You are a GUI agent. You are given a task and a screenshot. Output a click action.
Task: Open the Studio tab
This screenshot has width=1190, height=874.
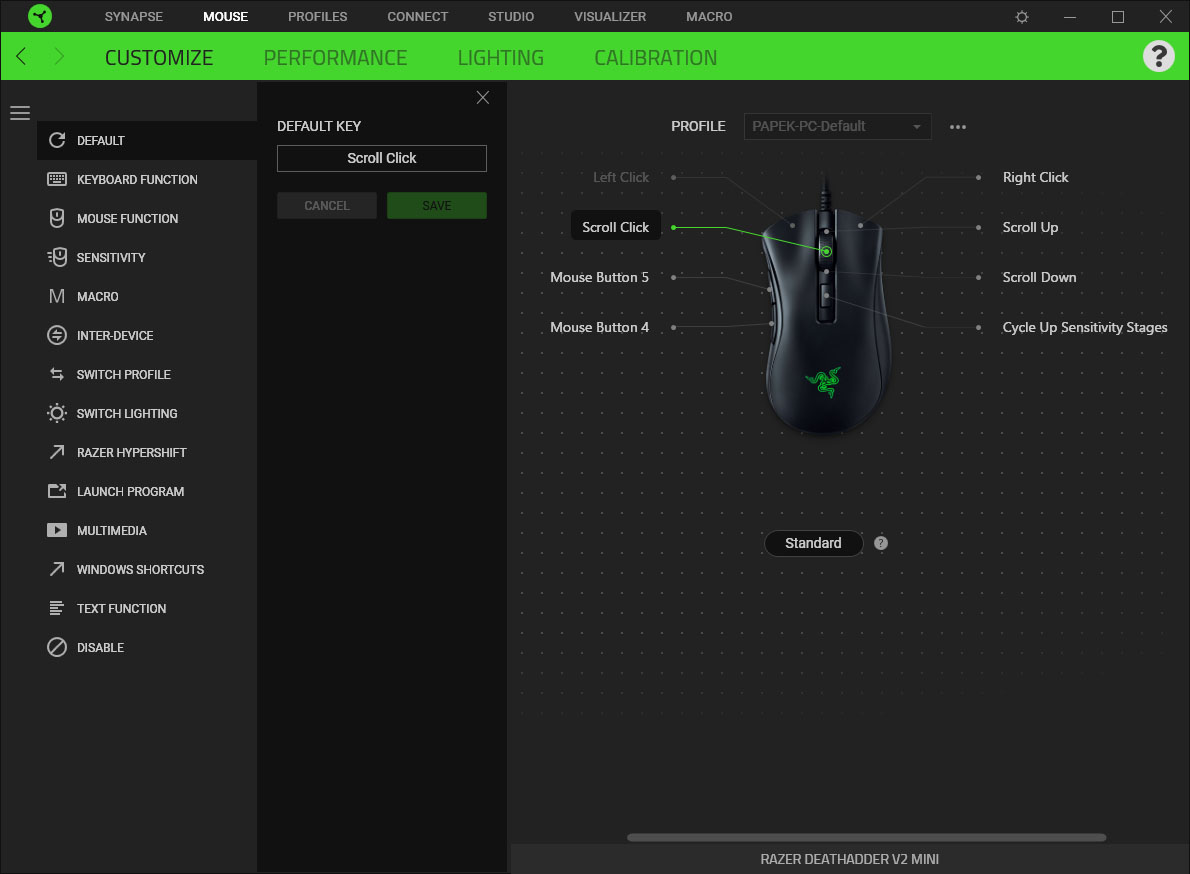pos(511,17)
